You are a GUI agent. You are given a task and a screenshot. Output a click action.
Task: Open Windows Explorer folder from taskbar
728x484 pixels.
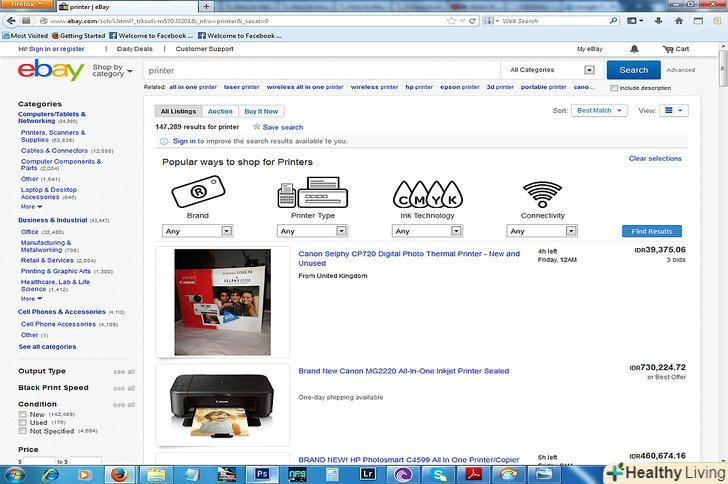(156, 475)
